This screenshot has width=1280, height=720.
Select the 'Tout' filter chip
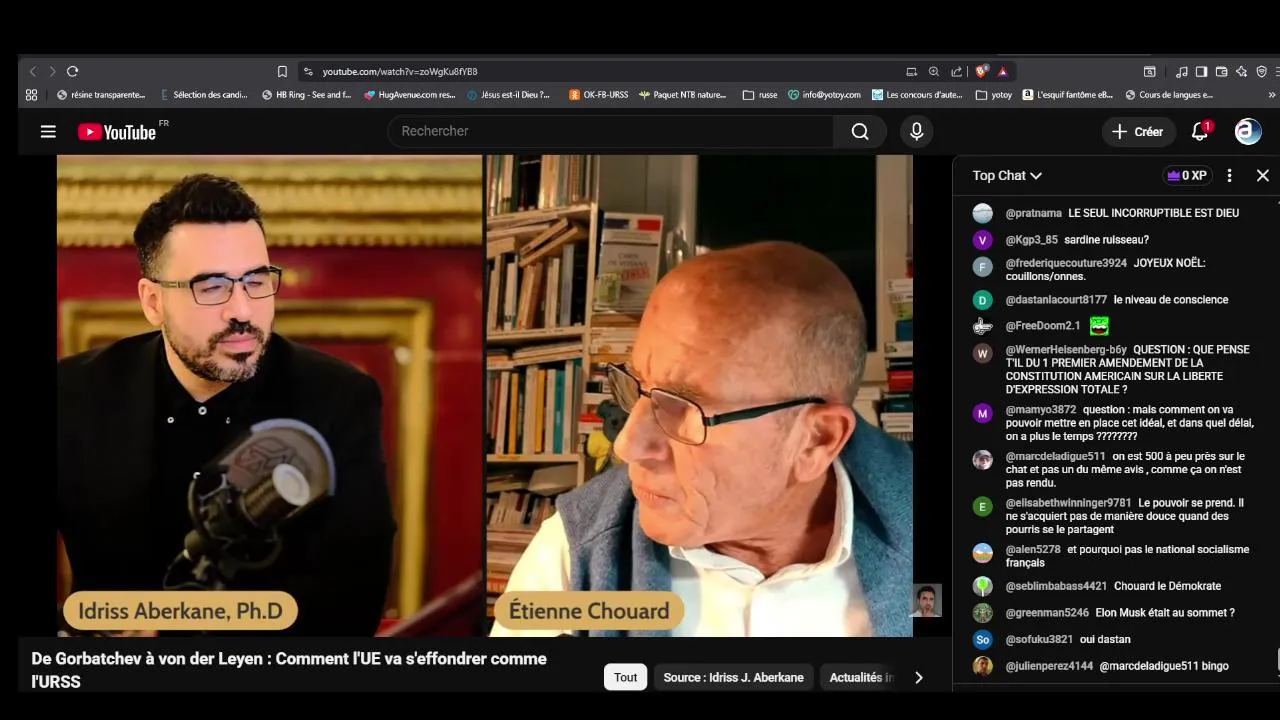[x=626, y=677]
